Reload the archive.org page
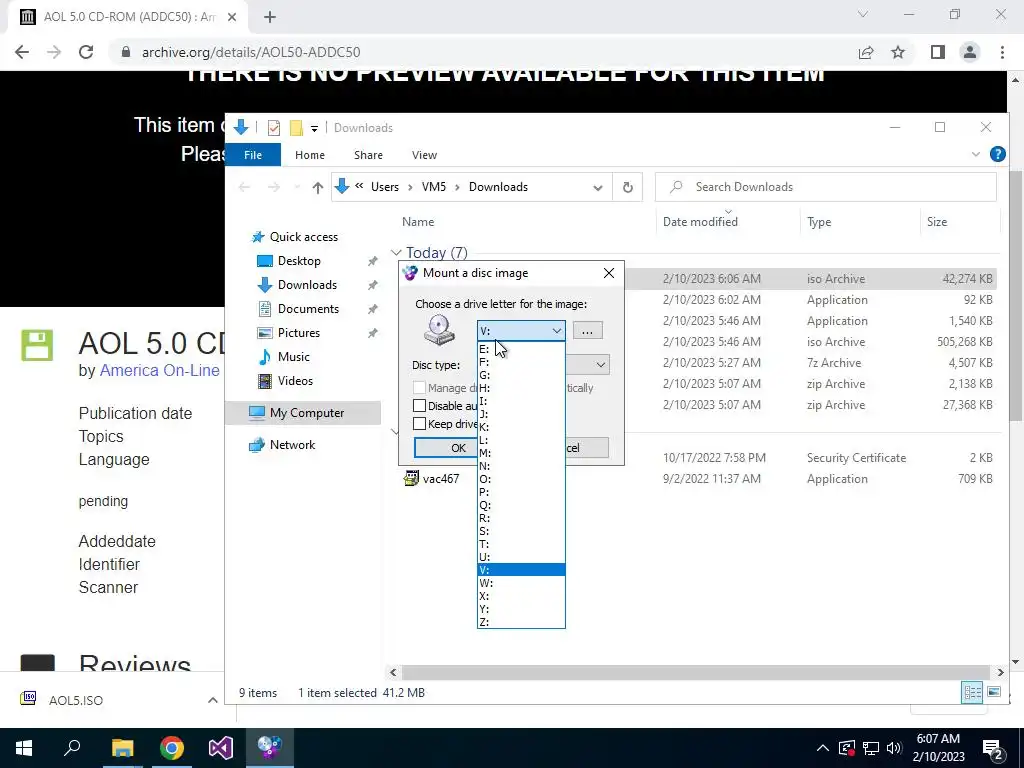The image size is (1024, 768). tap(86, 52)
